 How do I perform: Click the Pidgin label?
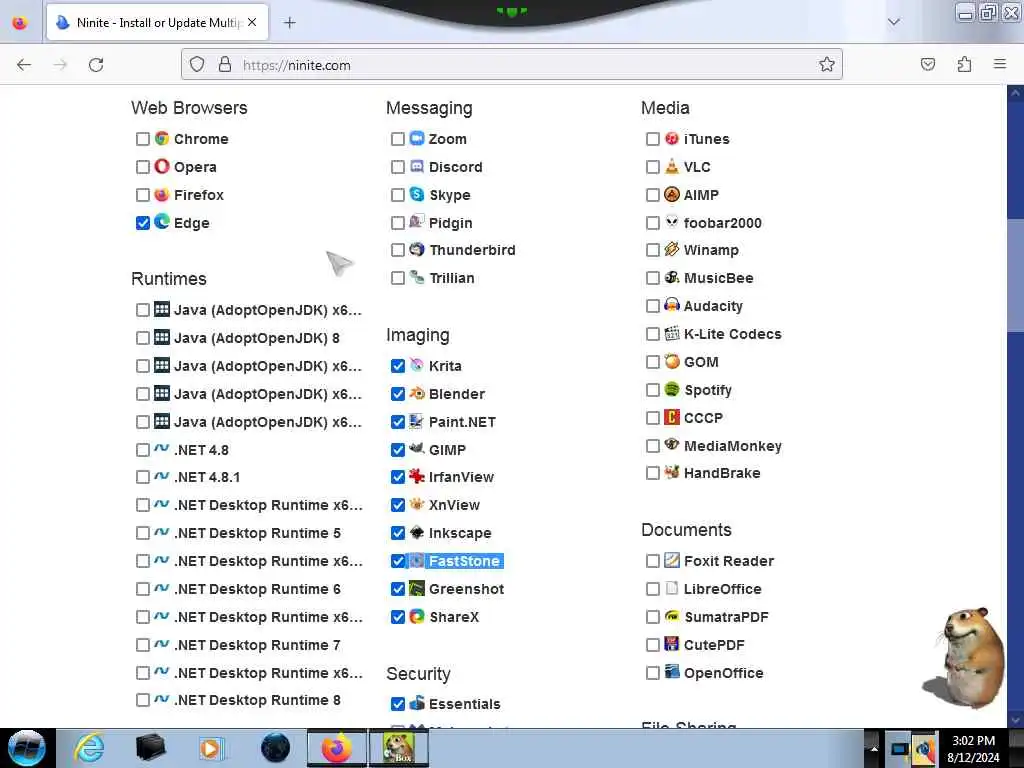click(450, 223)
